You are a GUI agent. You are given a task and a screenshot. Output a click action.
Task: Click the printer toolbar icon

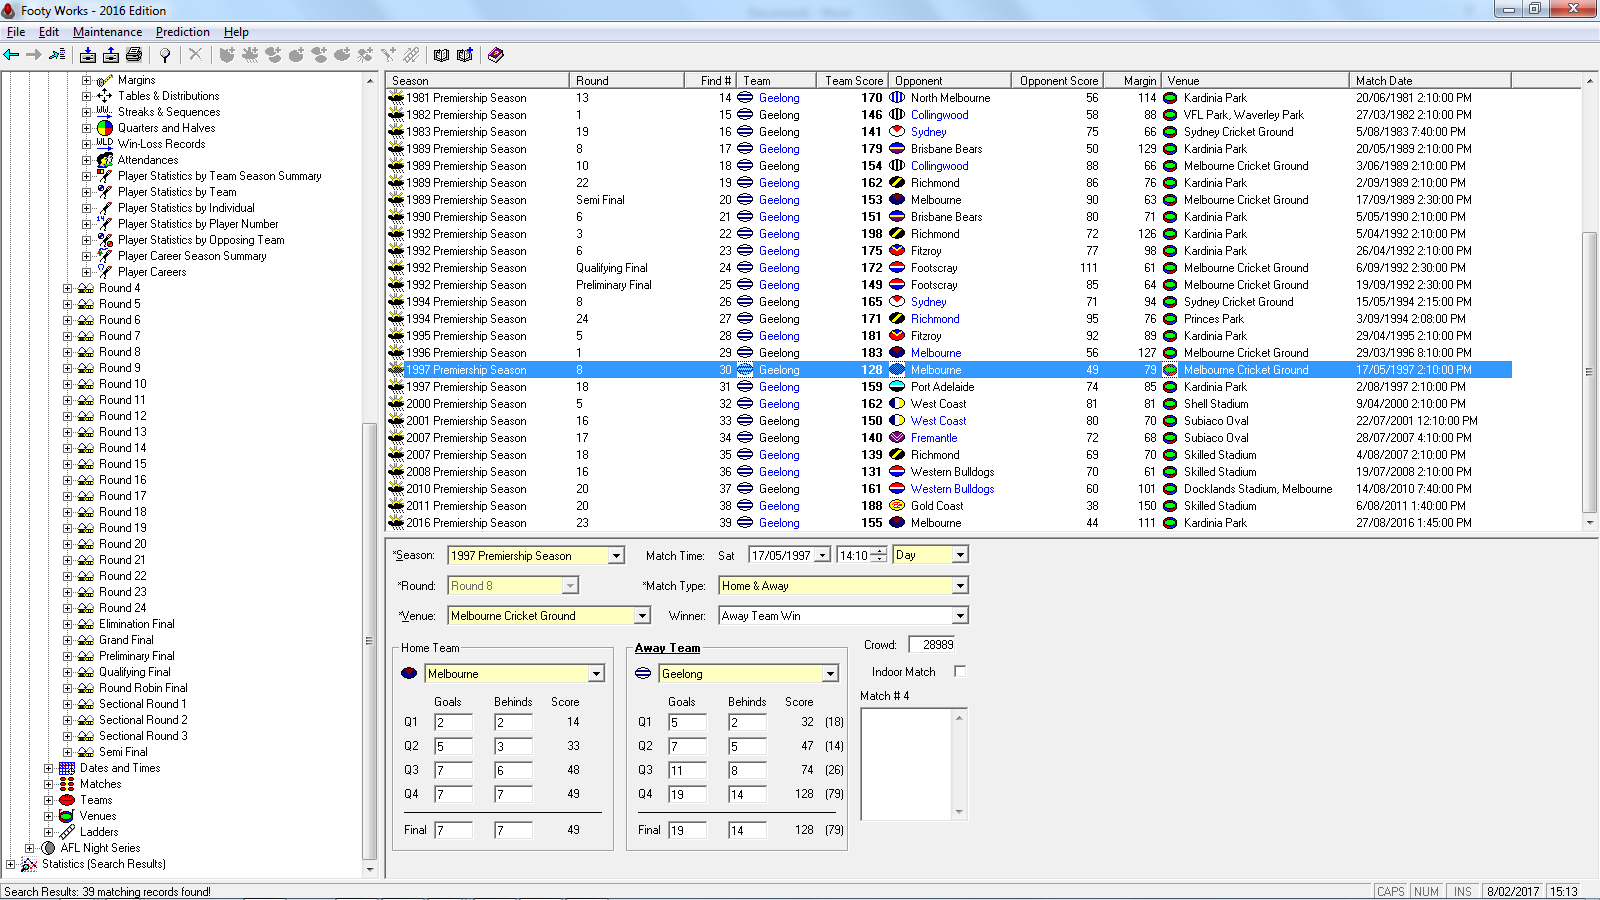134,55
